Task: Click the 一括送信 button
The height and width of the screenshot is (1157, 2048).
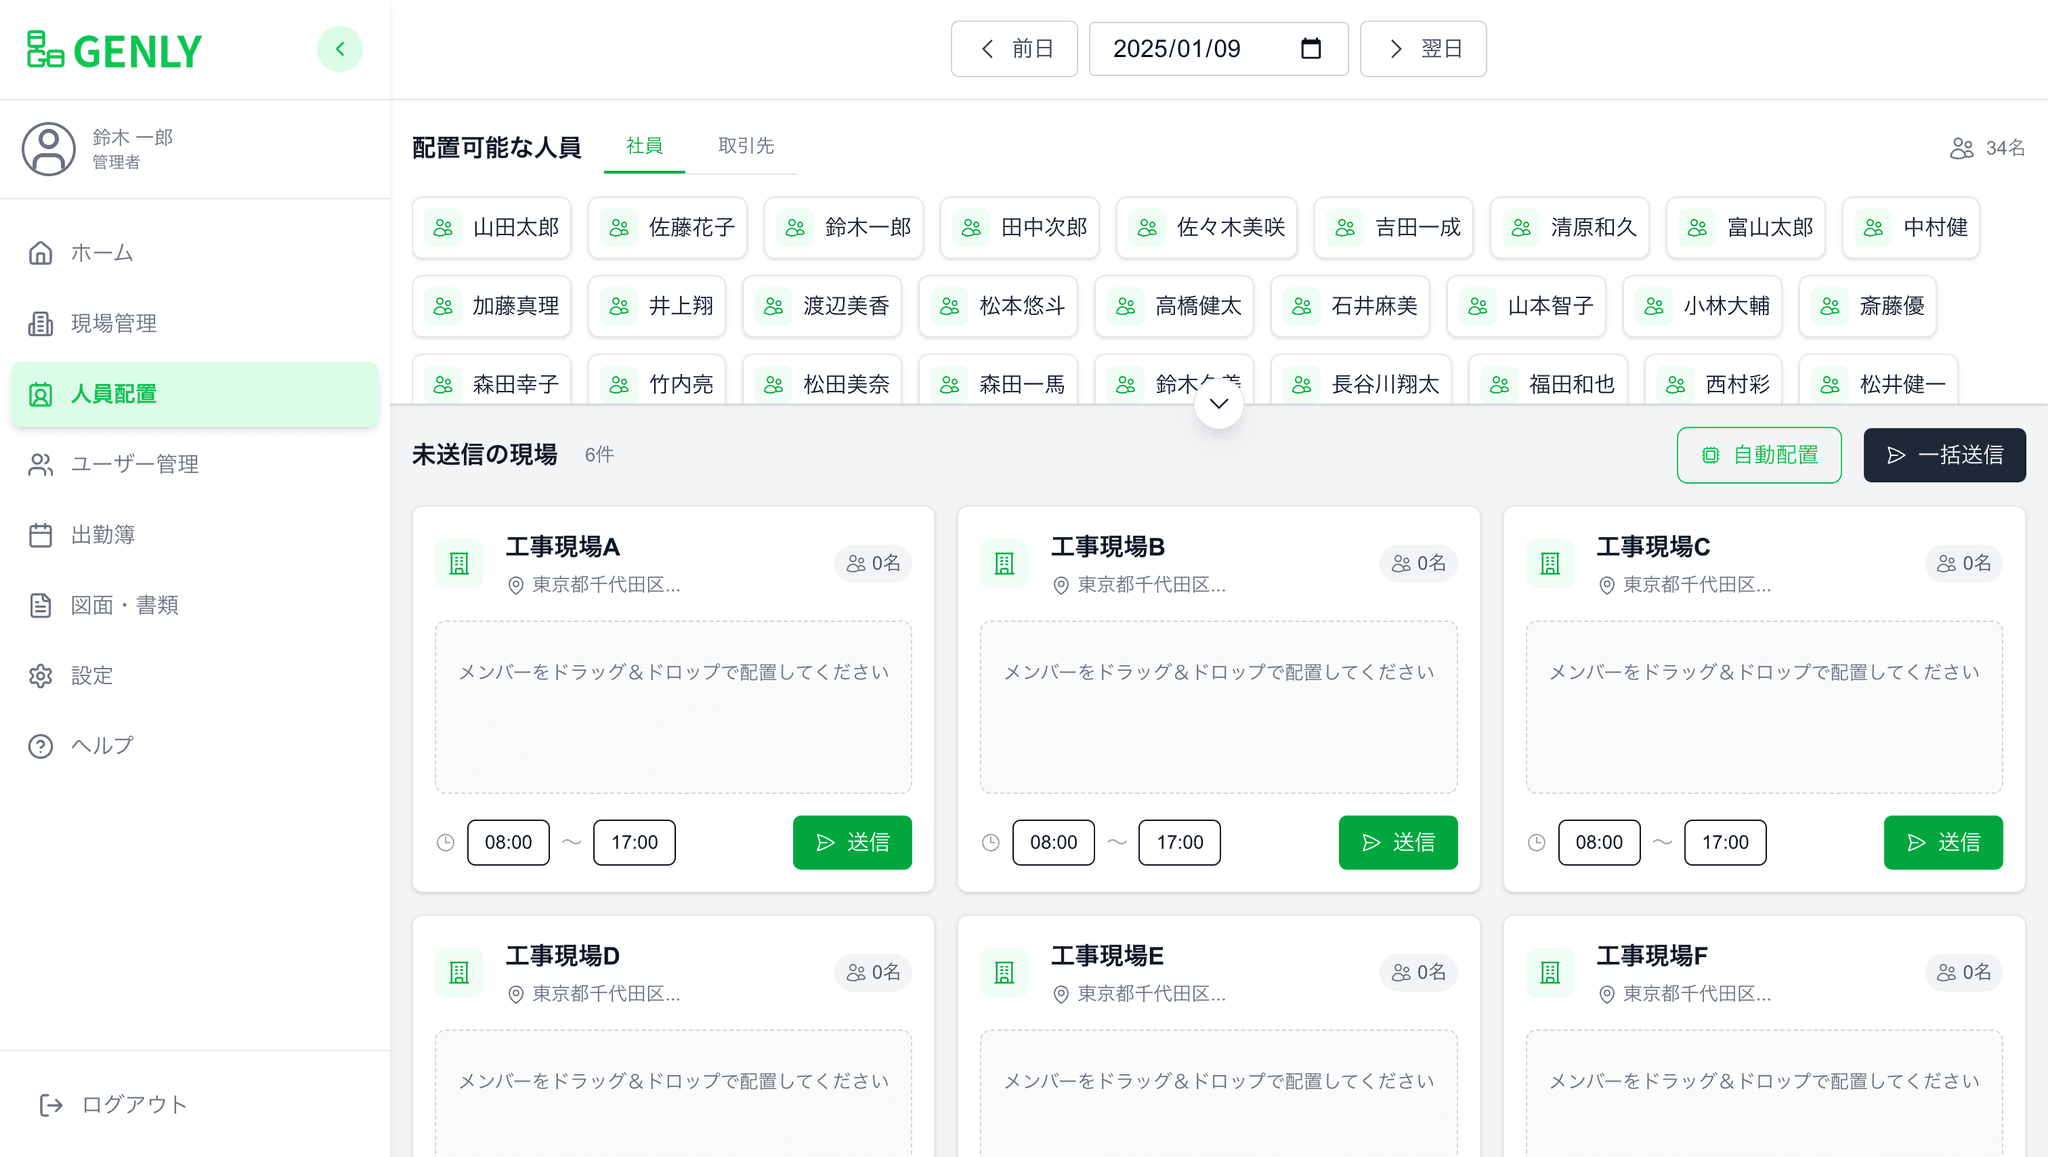Action: tap(1944, 455)
